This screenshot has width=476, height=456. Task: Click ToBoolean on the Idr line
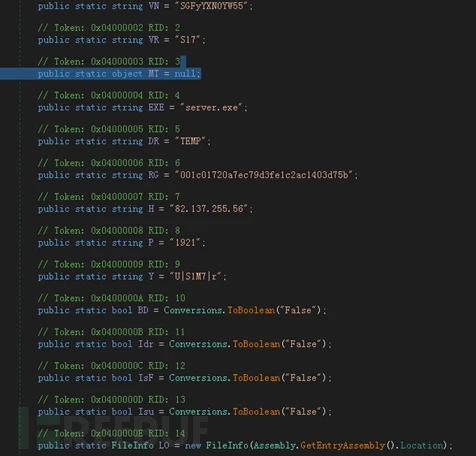256,344
